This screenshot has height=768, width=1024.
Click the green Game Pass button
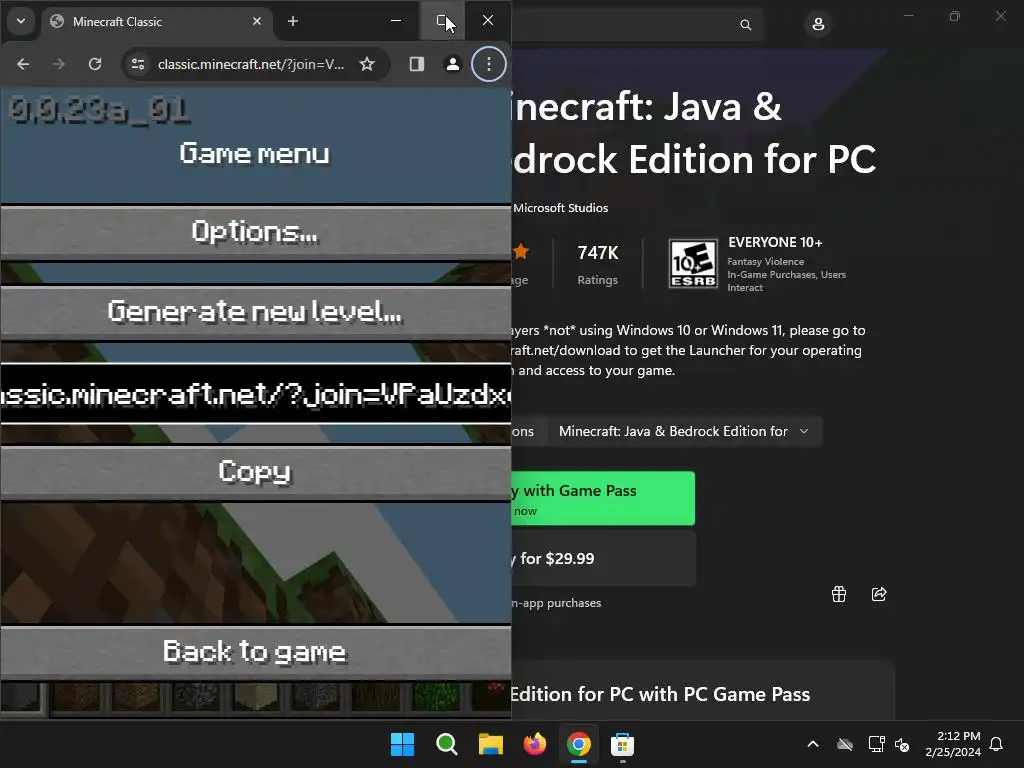click(x=603, y=498)
